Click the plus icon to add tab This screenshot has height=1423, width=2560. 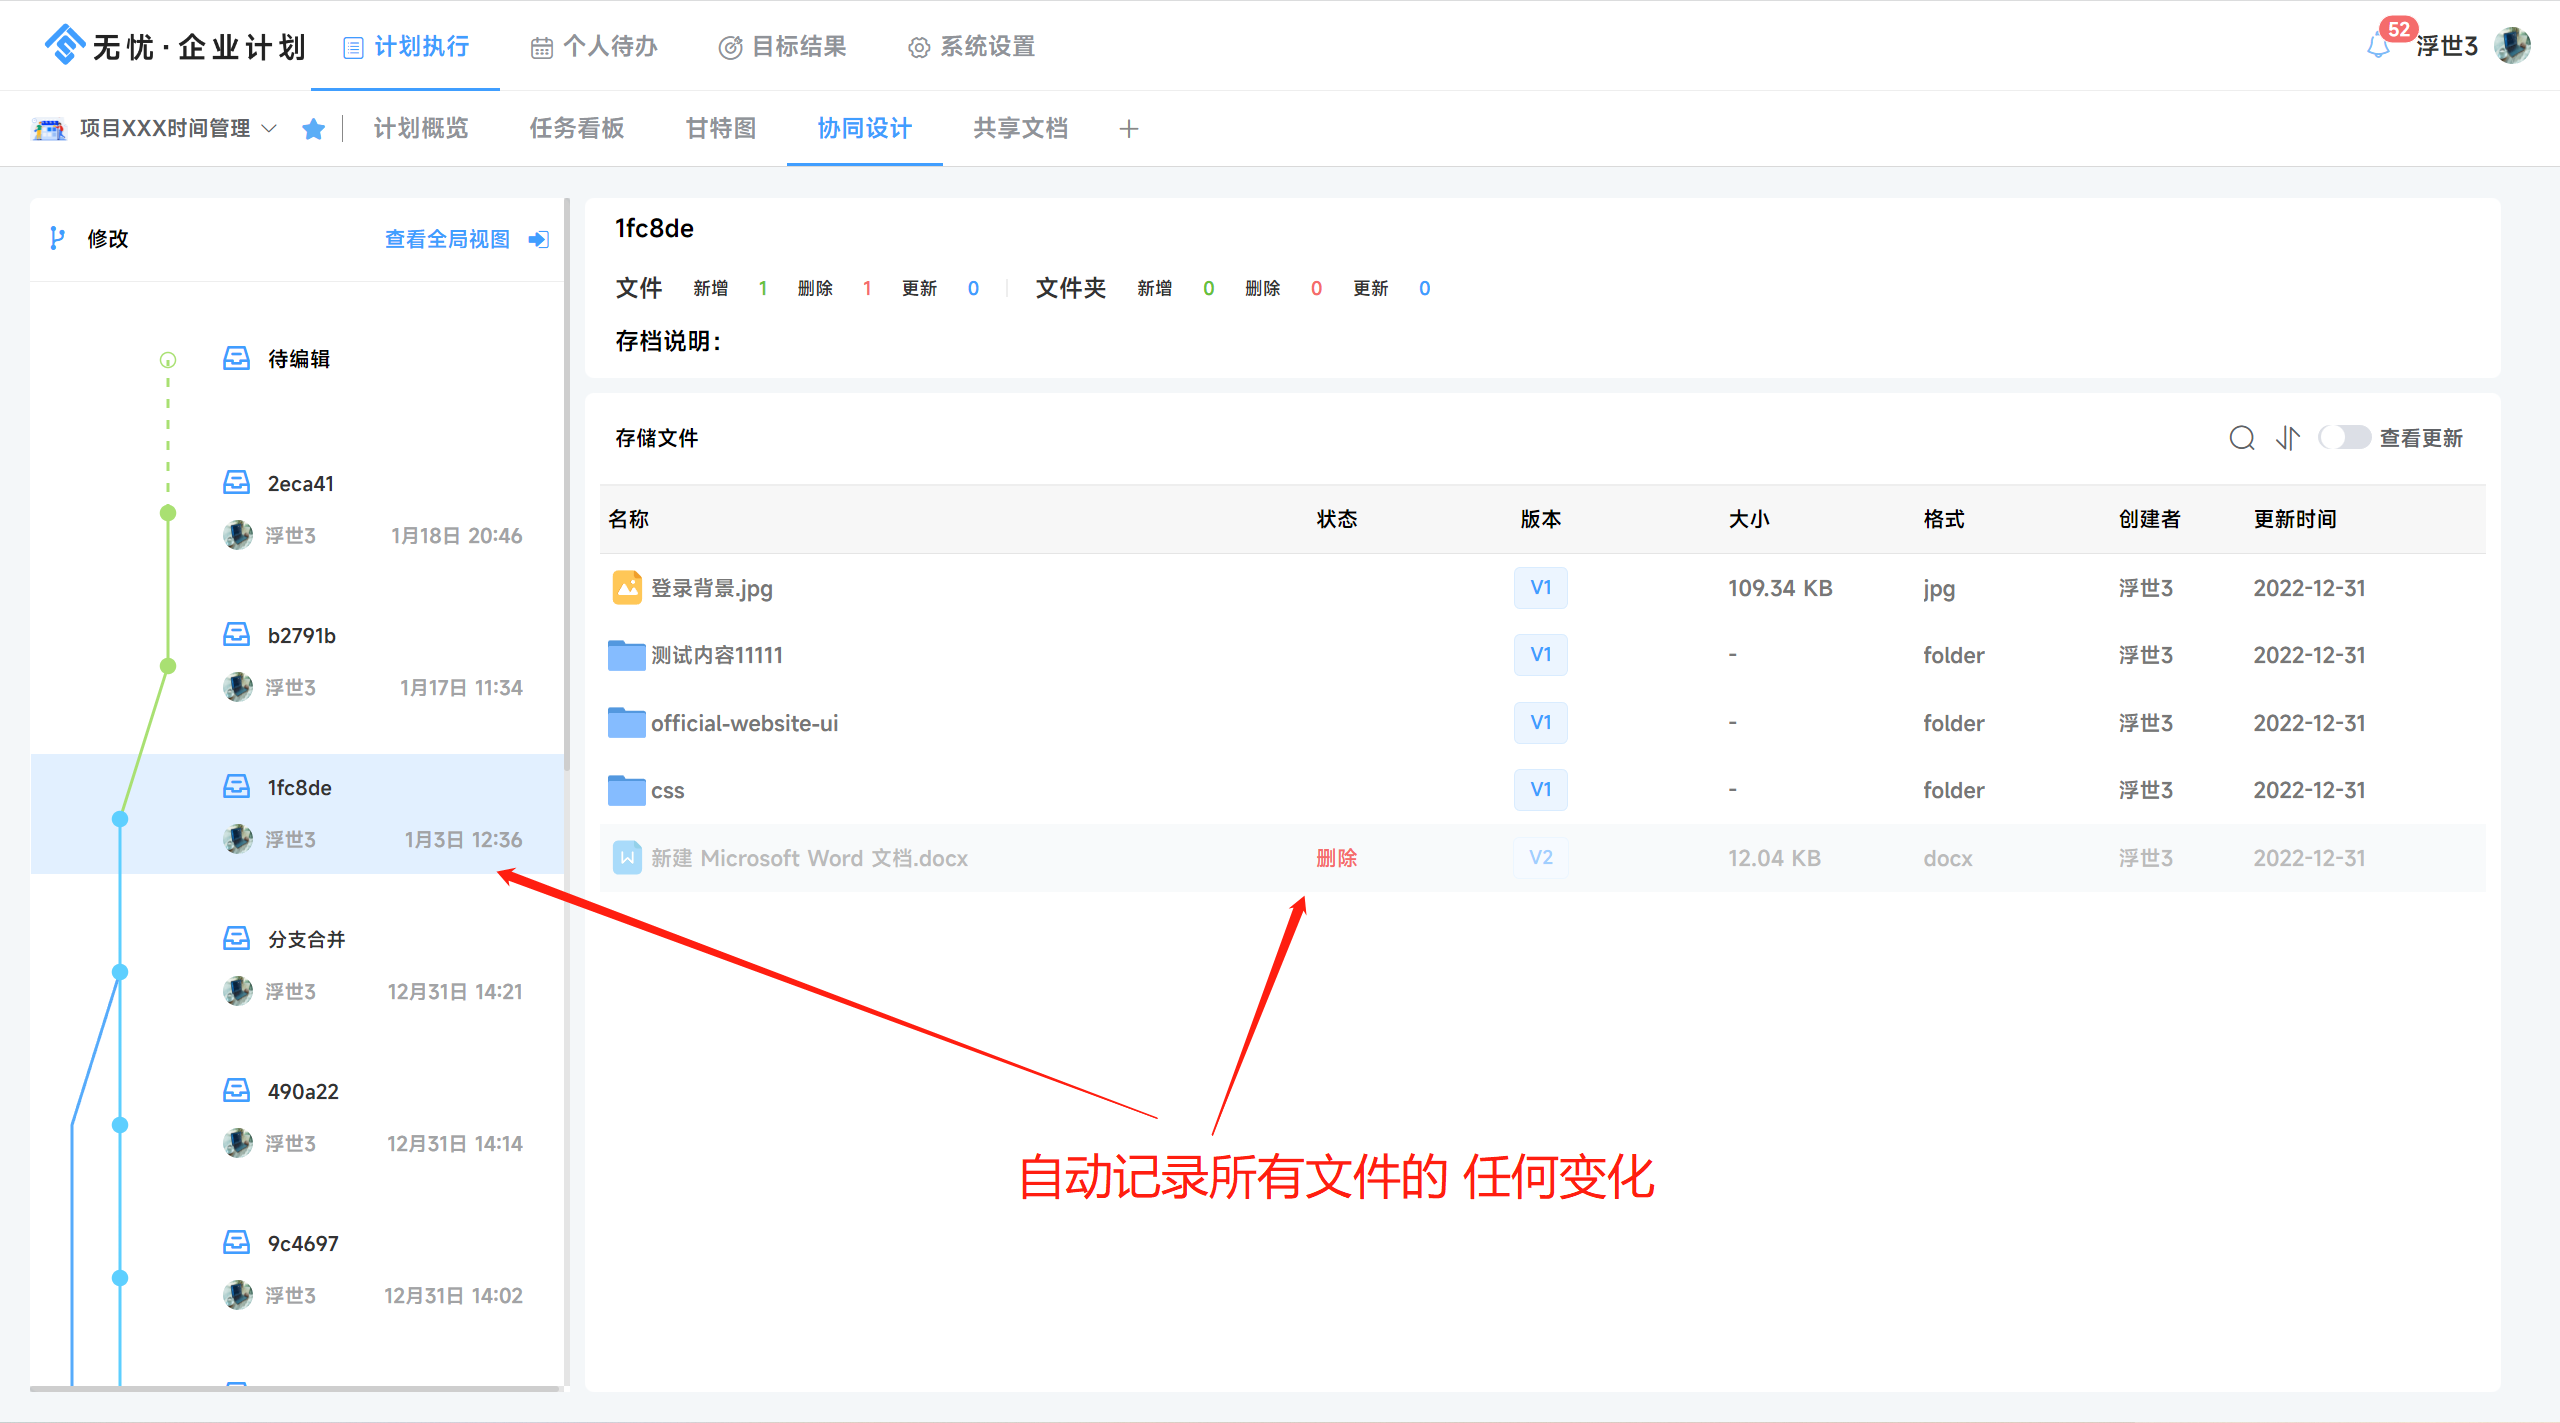[x=1129, y=129]
